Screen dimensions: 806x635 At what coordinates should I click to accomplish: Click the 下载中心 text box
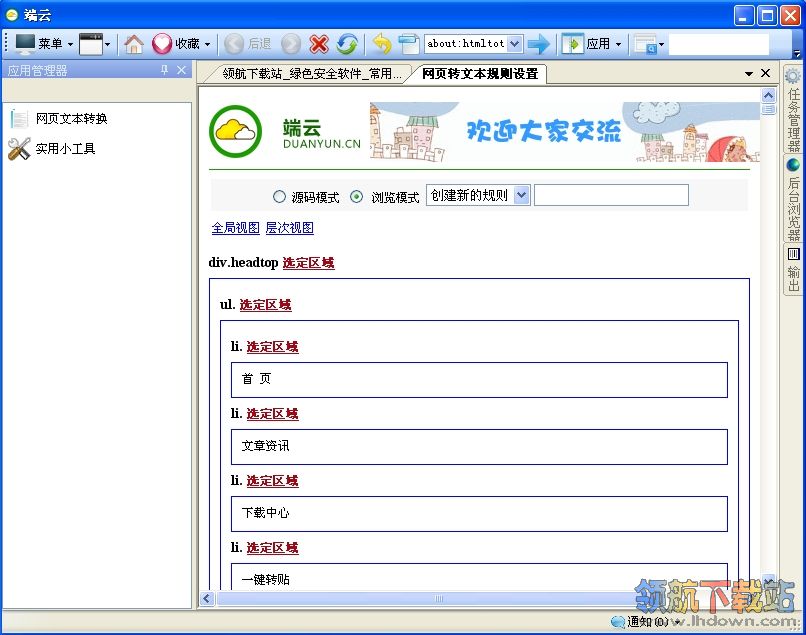coord(479,514)
